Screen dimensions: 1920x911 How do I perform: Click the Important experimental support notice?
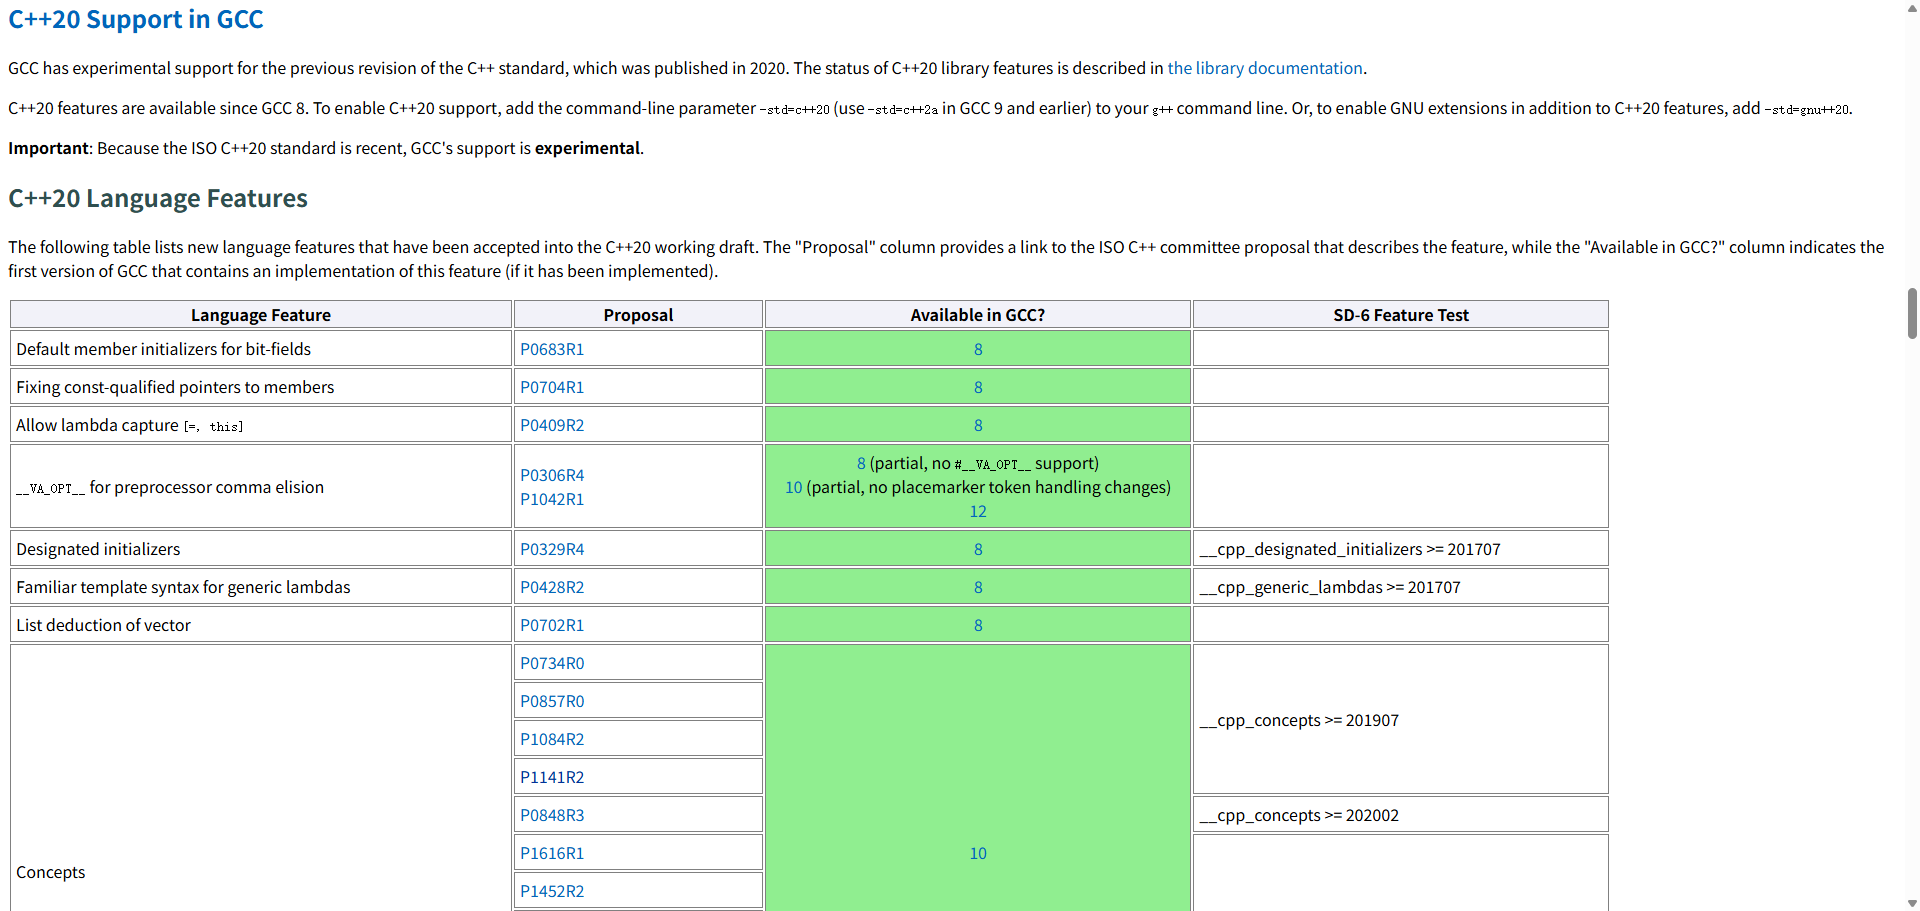pos(326,148)
